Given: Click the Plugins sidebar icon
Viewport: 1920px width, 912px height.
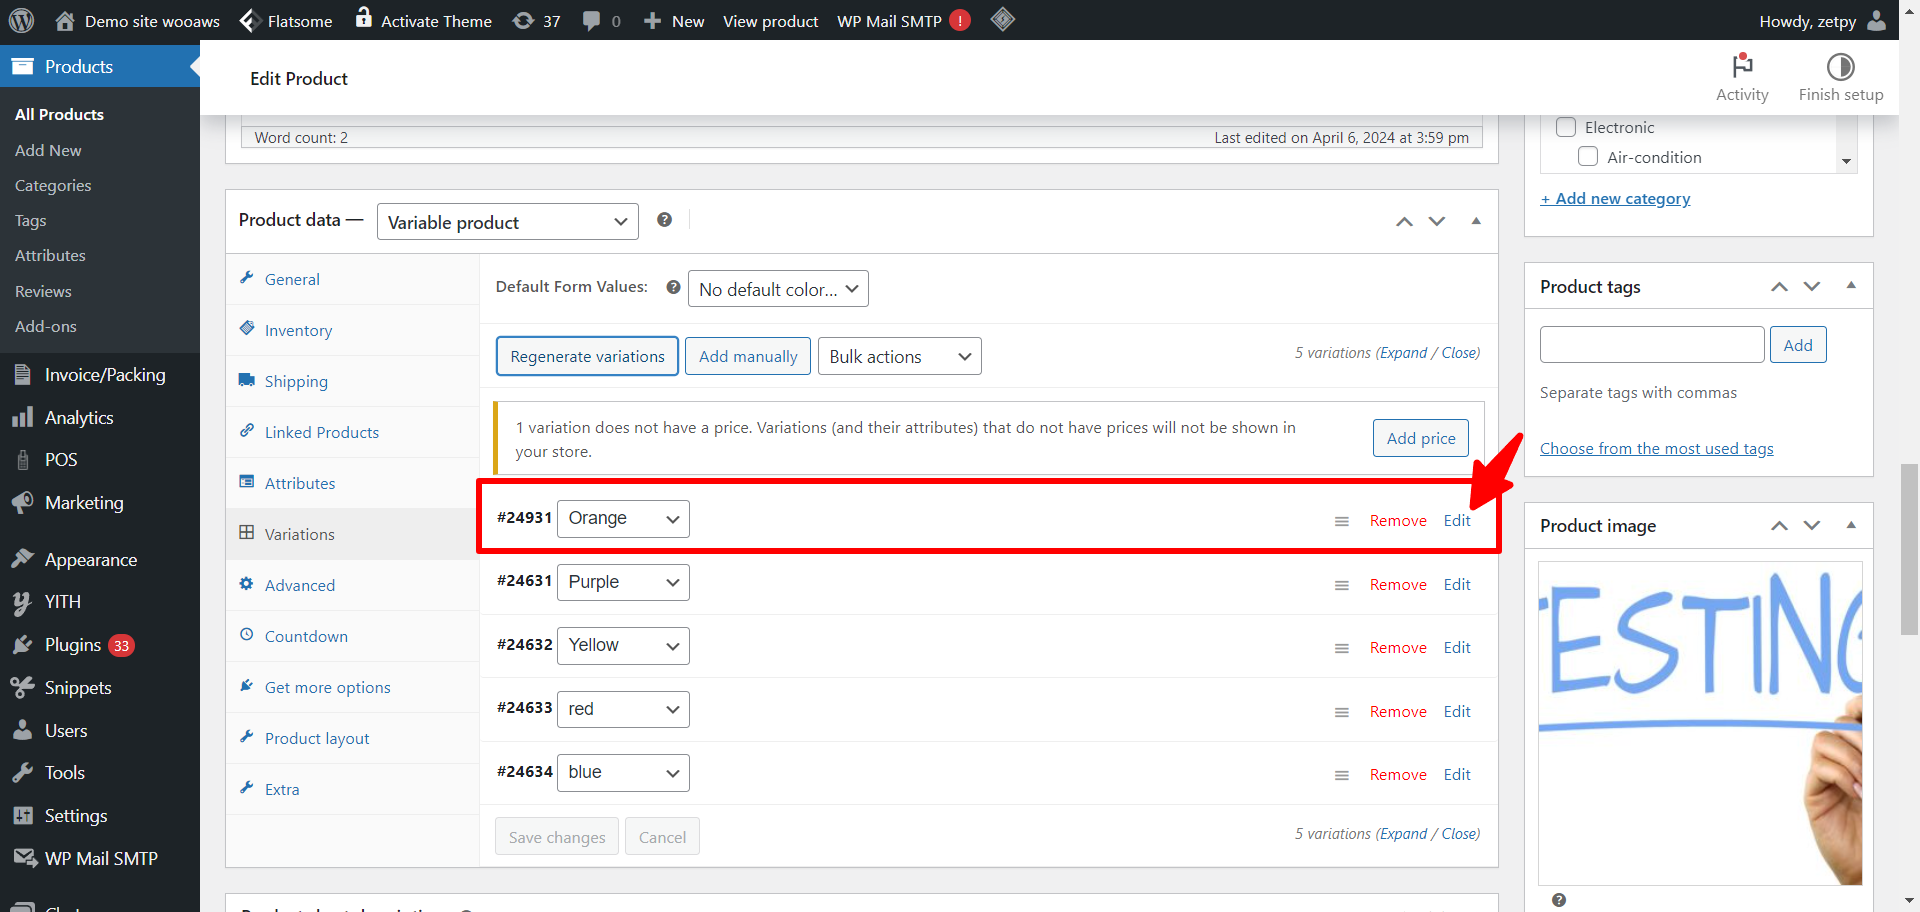Looking at the screenshot, I should 22,645.
